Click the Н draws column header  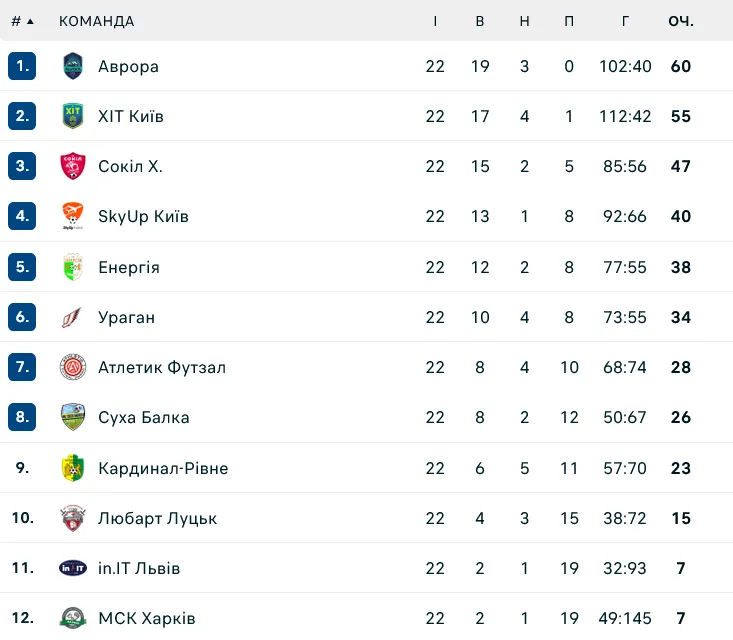tap(525, 21)
